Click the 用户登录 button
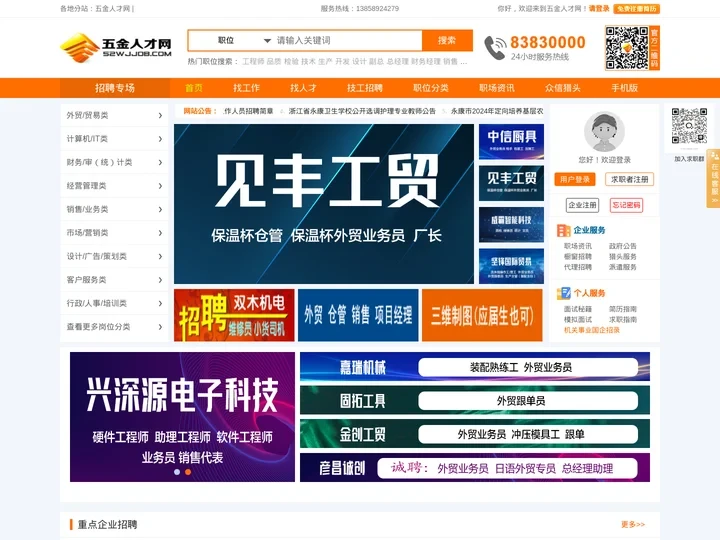The width and height of the screenshot is (720, 540). click(575, 180)
